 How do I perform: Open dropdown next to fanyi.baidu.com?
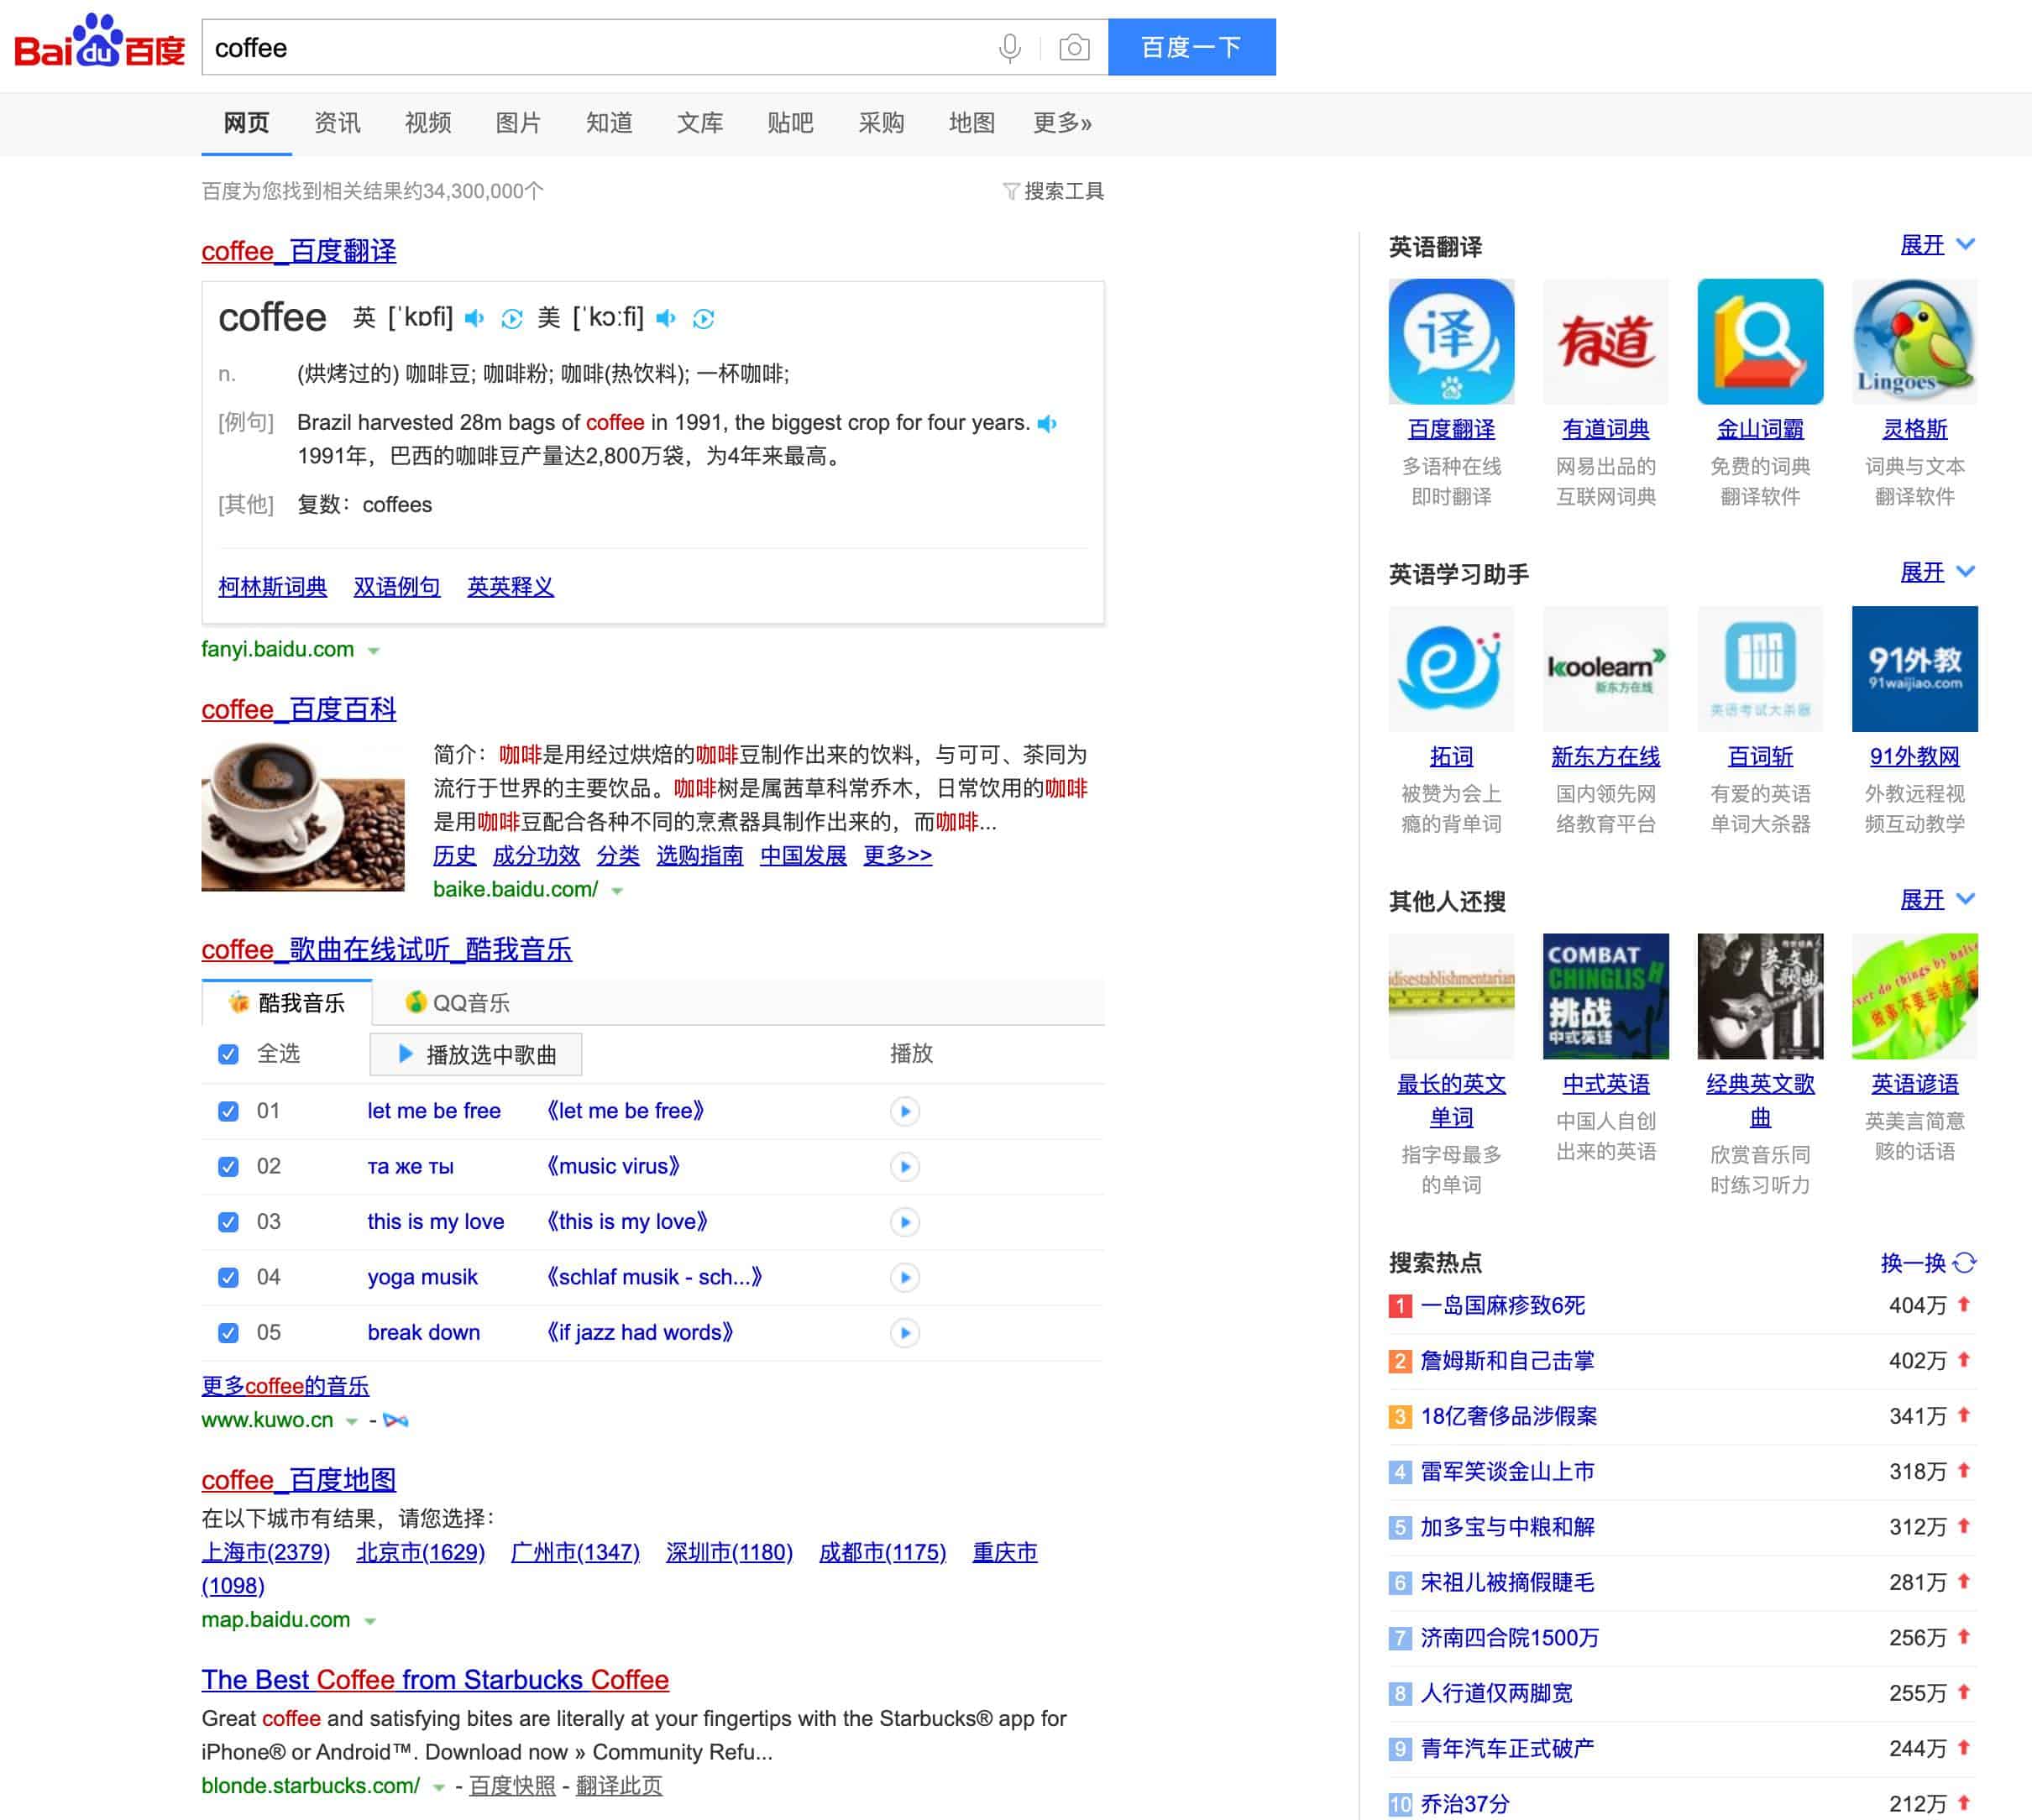(373, 651)
